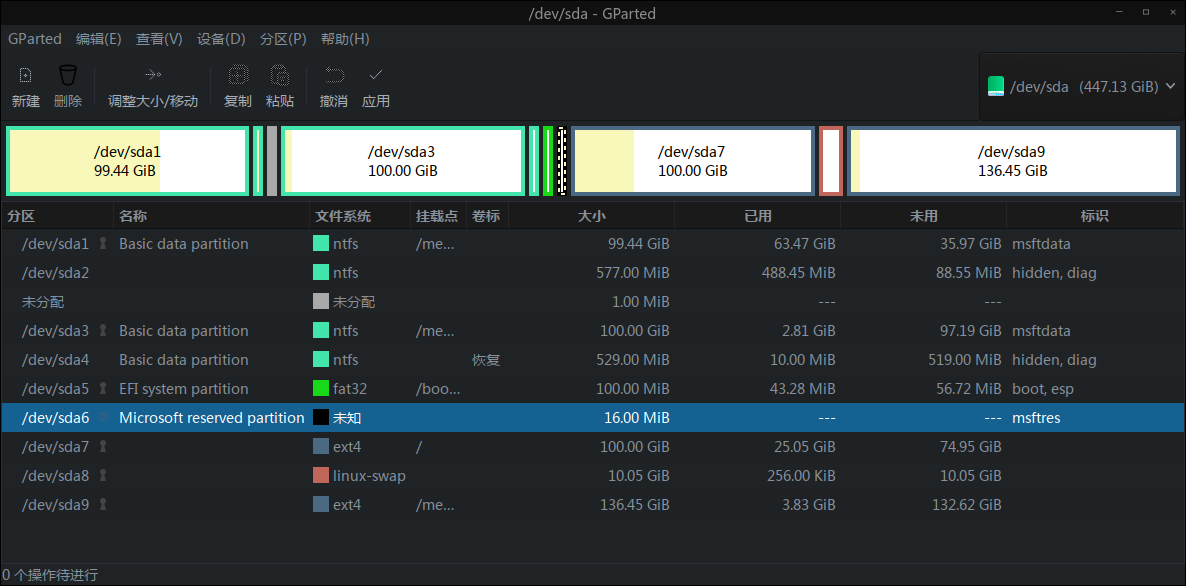Open the GParted menu
This screenshot has width=1186, height=586.
[x=34, y=39]
